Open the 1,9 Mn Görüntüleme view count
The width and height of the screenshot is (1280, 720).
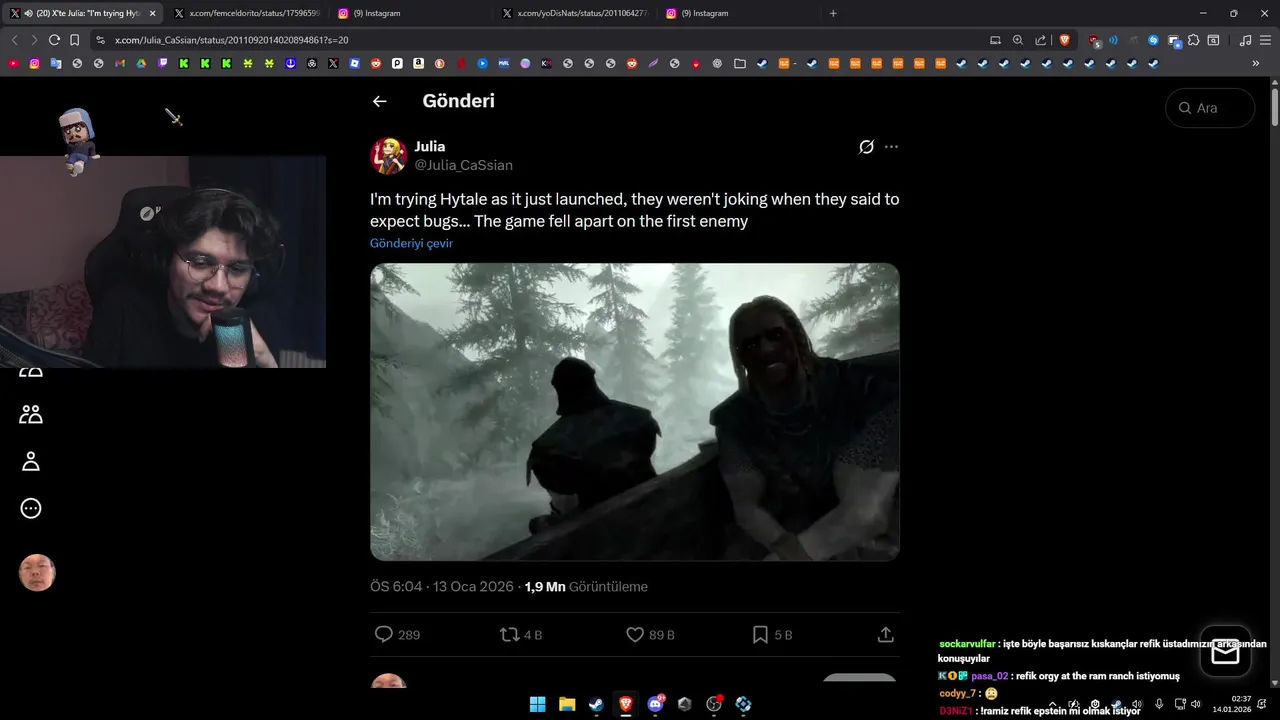586,587
